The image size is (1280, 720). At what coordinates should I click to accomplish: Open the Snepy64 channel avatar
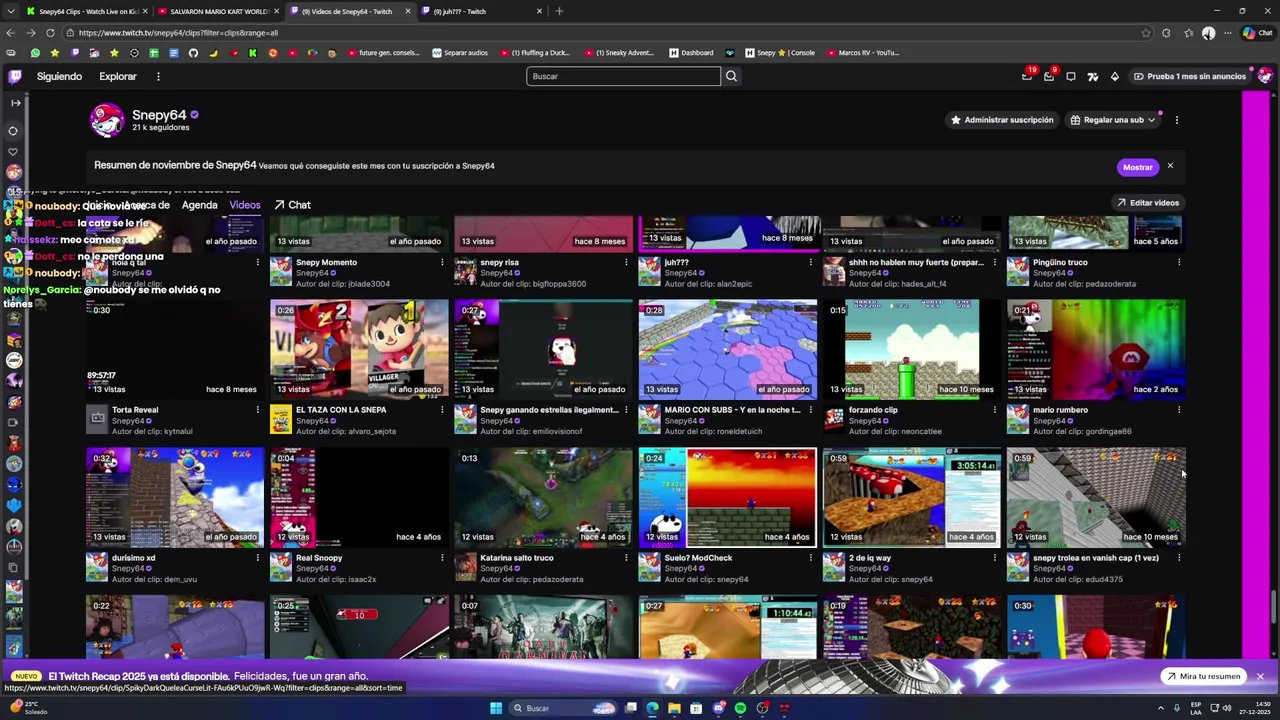pyautogui.click(x=106, y=121)
